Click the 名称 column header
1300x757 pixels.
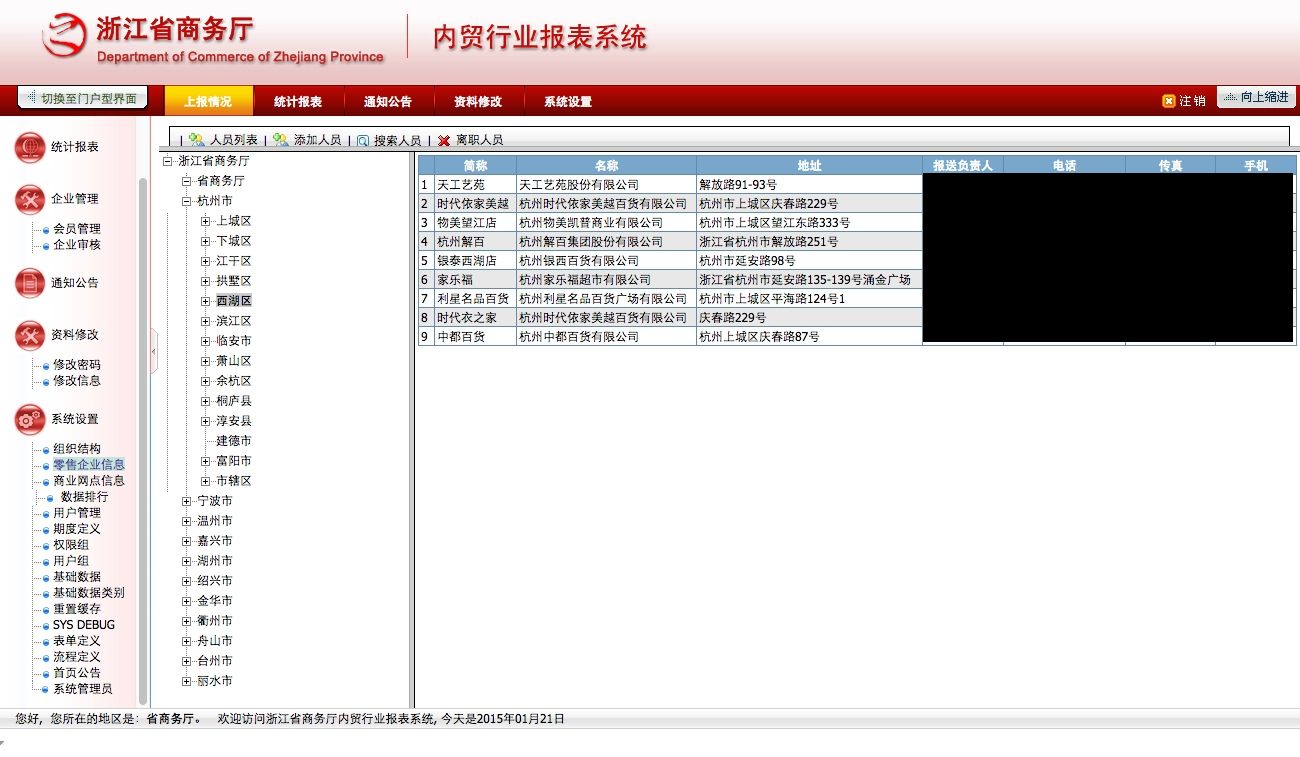coord(606,166)
